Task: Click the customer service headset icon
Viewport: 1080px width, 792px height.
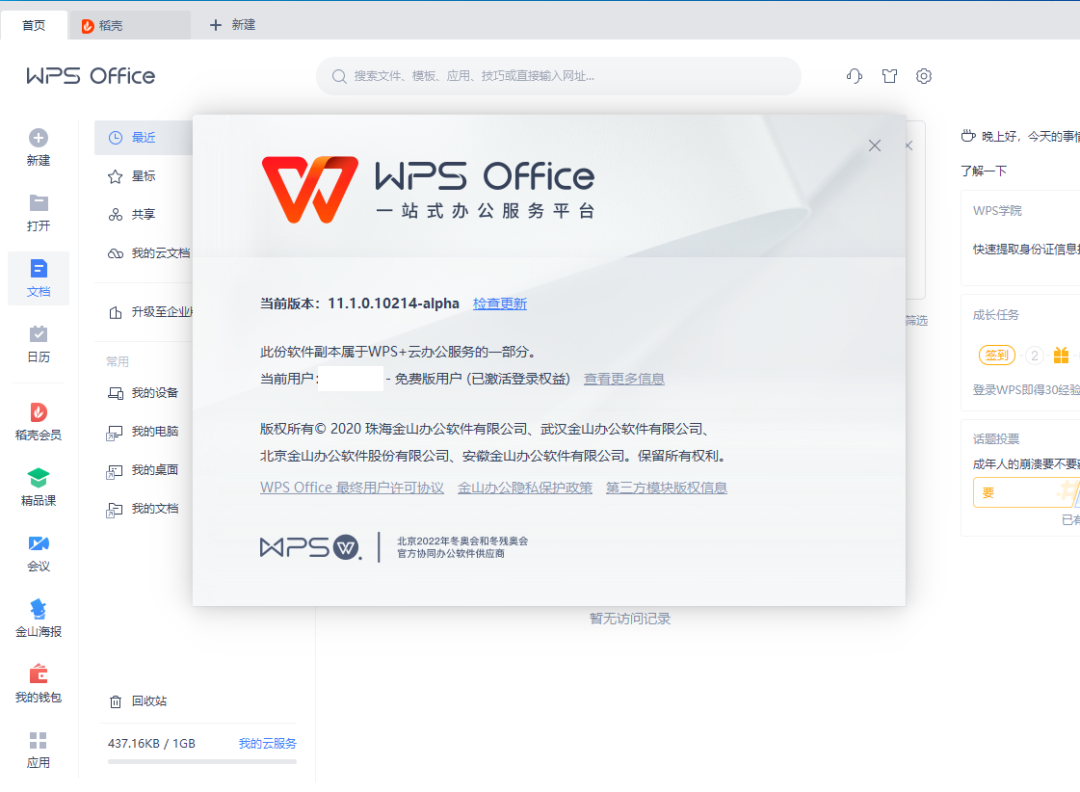Action: point(855,76)
